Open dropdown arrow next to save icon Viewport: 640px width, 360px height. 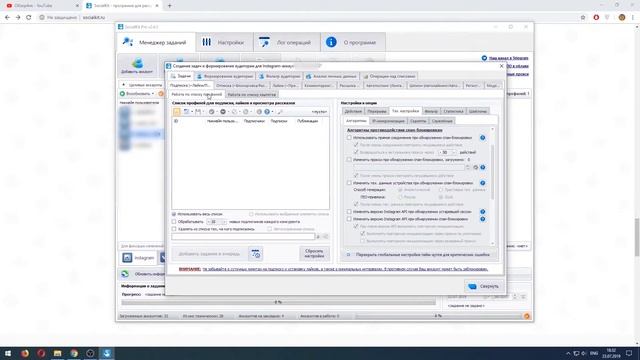pyautogui.click(x=203, y=111)
